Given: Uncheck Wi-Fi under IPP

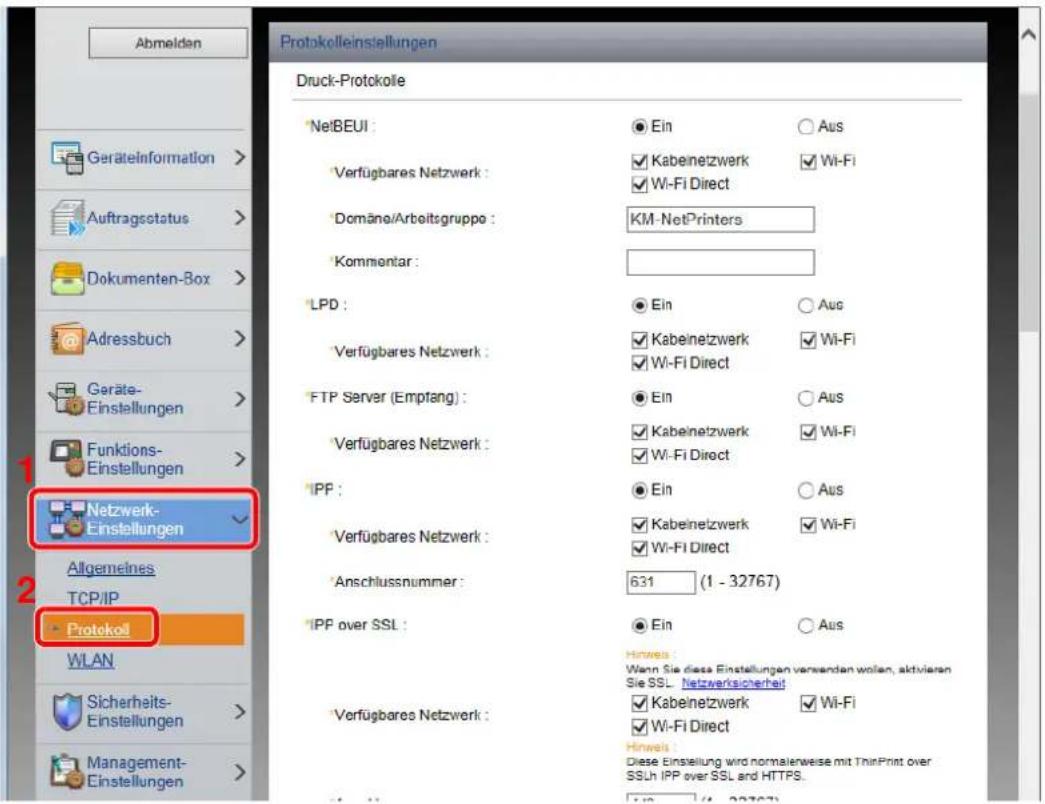Looking at the screenshot, I should tap(808, 525).
